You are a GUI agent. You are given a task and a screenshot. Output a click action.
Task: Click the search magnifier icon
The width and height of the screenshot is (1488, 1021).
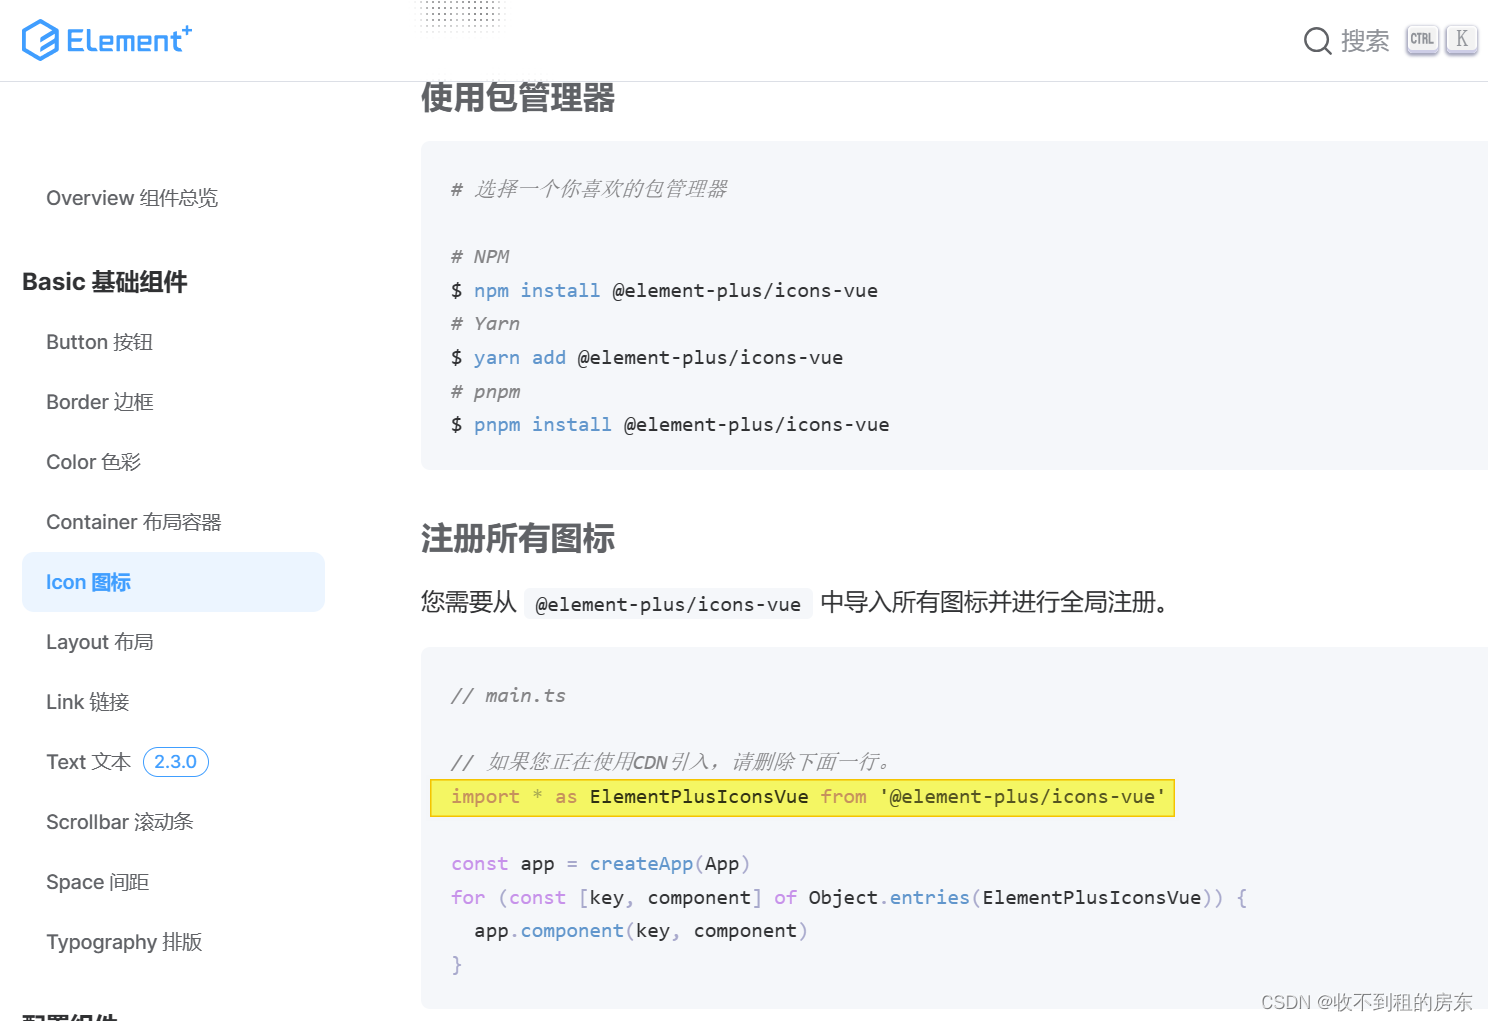pos(1317,41)
